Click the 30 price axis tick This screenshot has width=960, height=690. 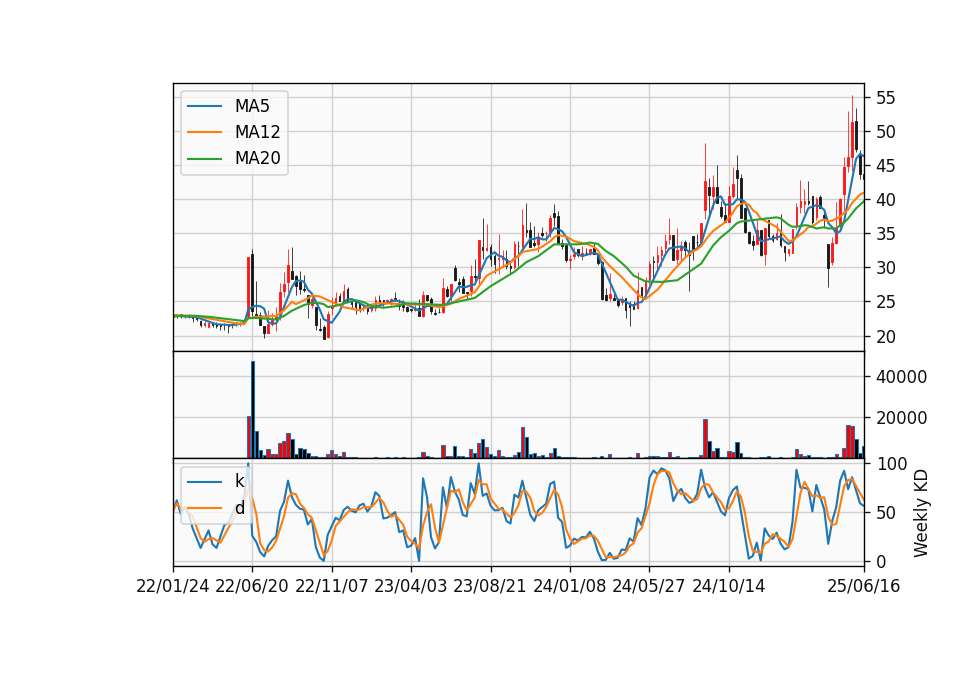tap(885, 268)
